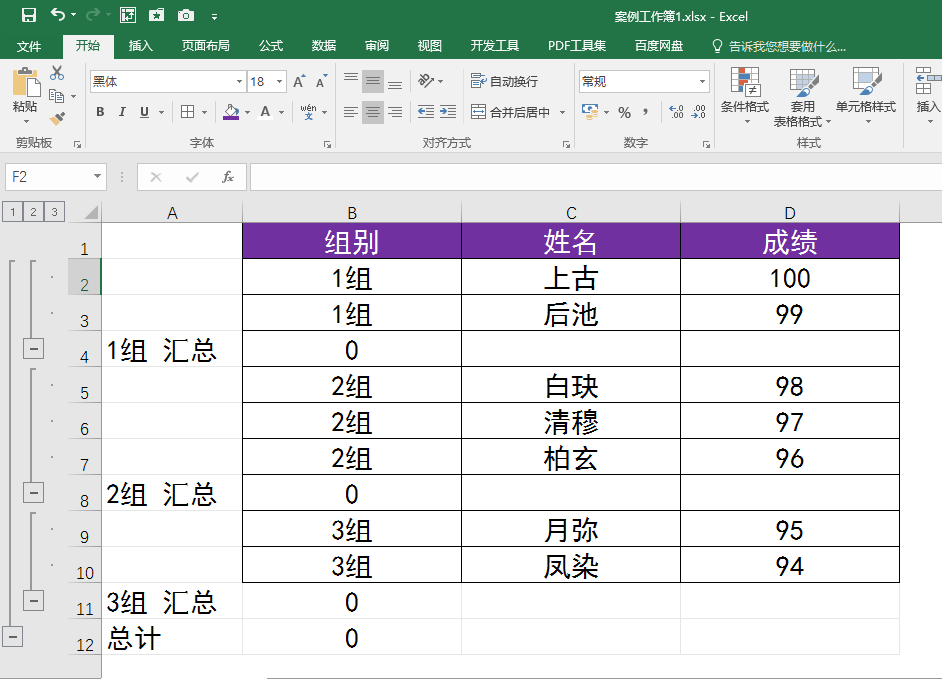Toggle align text right
This screenshot has width=942, height=679.
395,112
